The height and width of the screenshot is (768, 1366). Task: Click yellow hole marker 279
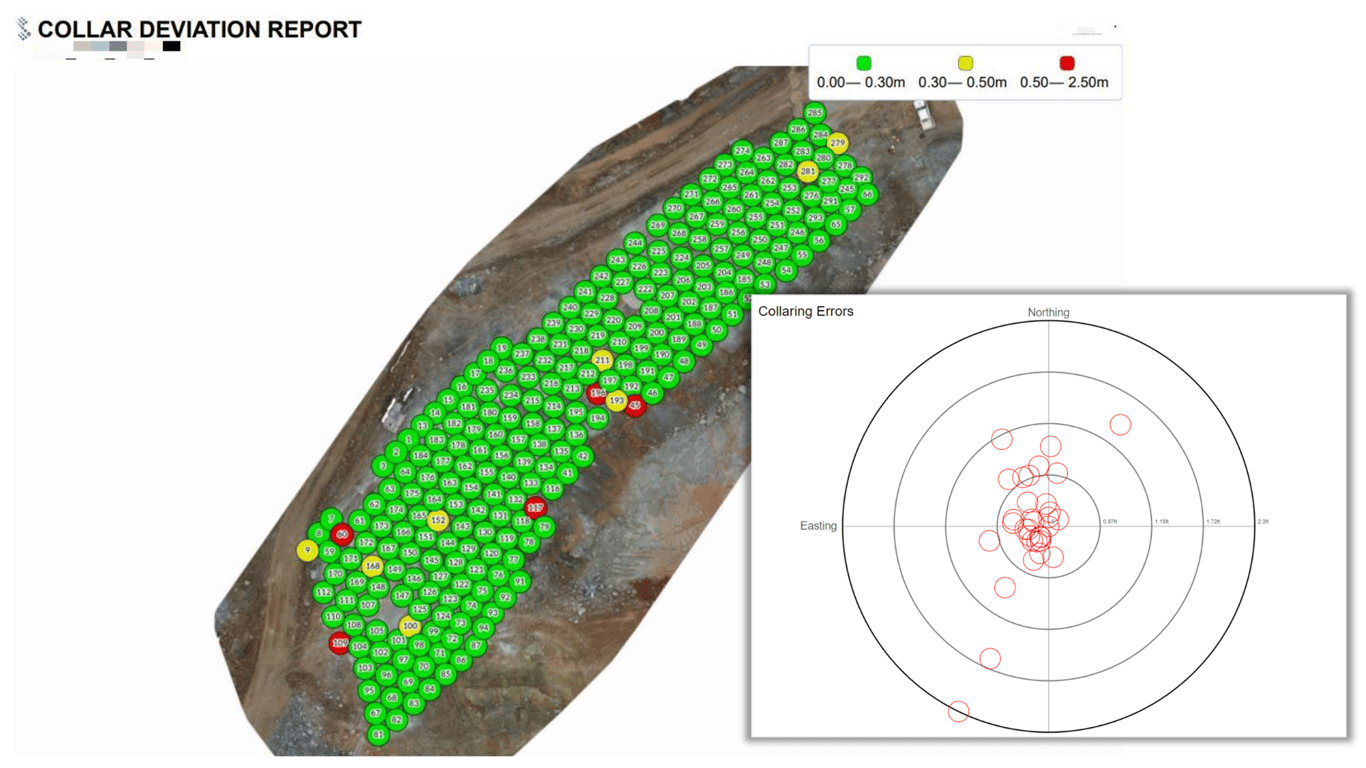point(837,144)
